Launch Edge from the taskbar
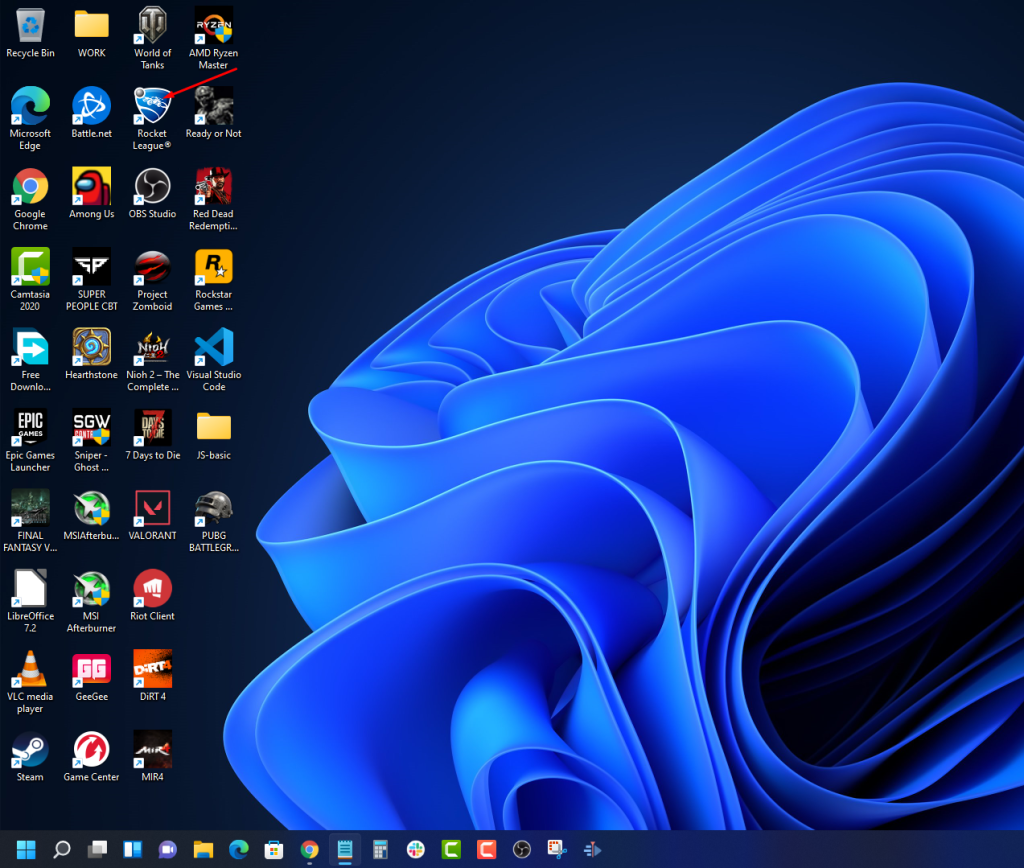This screenshot has height=868, width=1024. tap(238, 850)
